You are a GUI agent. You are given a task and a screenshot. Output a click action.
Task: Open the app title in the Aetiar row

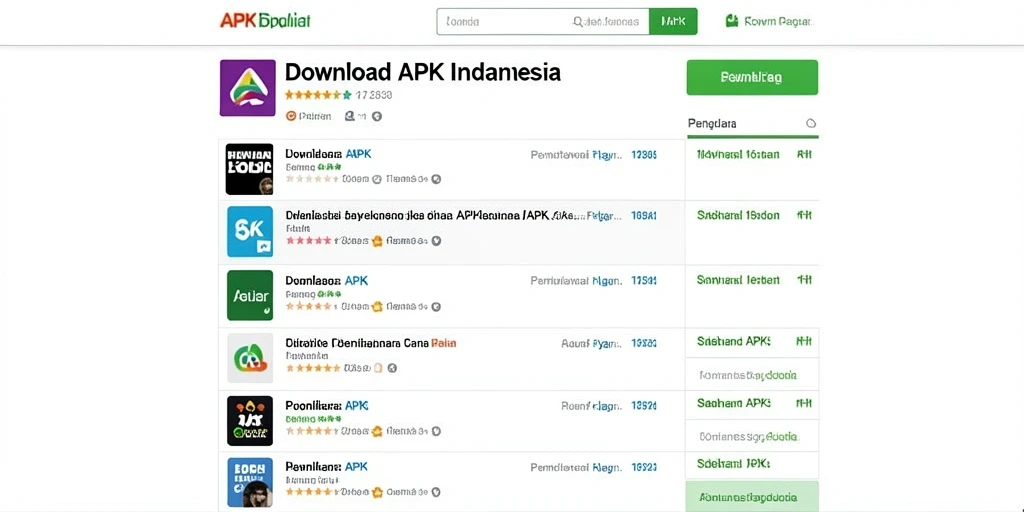coord(327,280)
